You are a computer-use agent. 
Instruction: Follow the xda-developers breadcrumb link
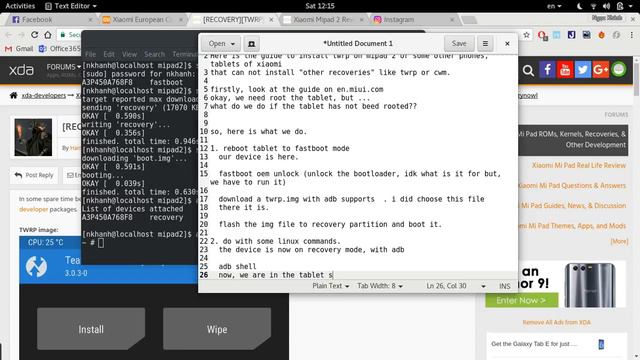point(44,96)
